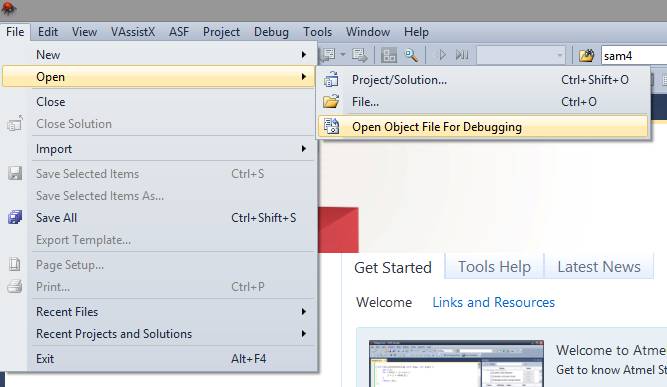Open the VAssistX menu
The image size is (667, 387).
tap(133, 32)
